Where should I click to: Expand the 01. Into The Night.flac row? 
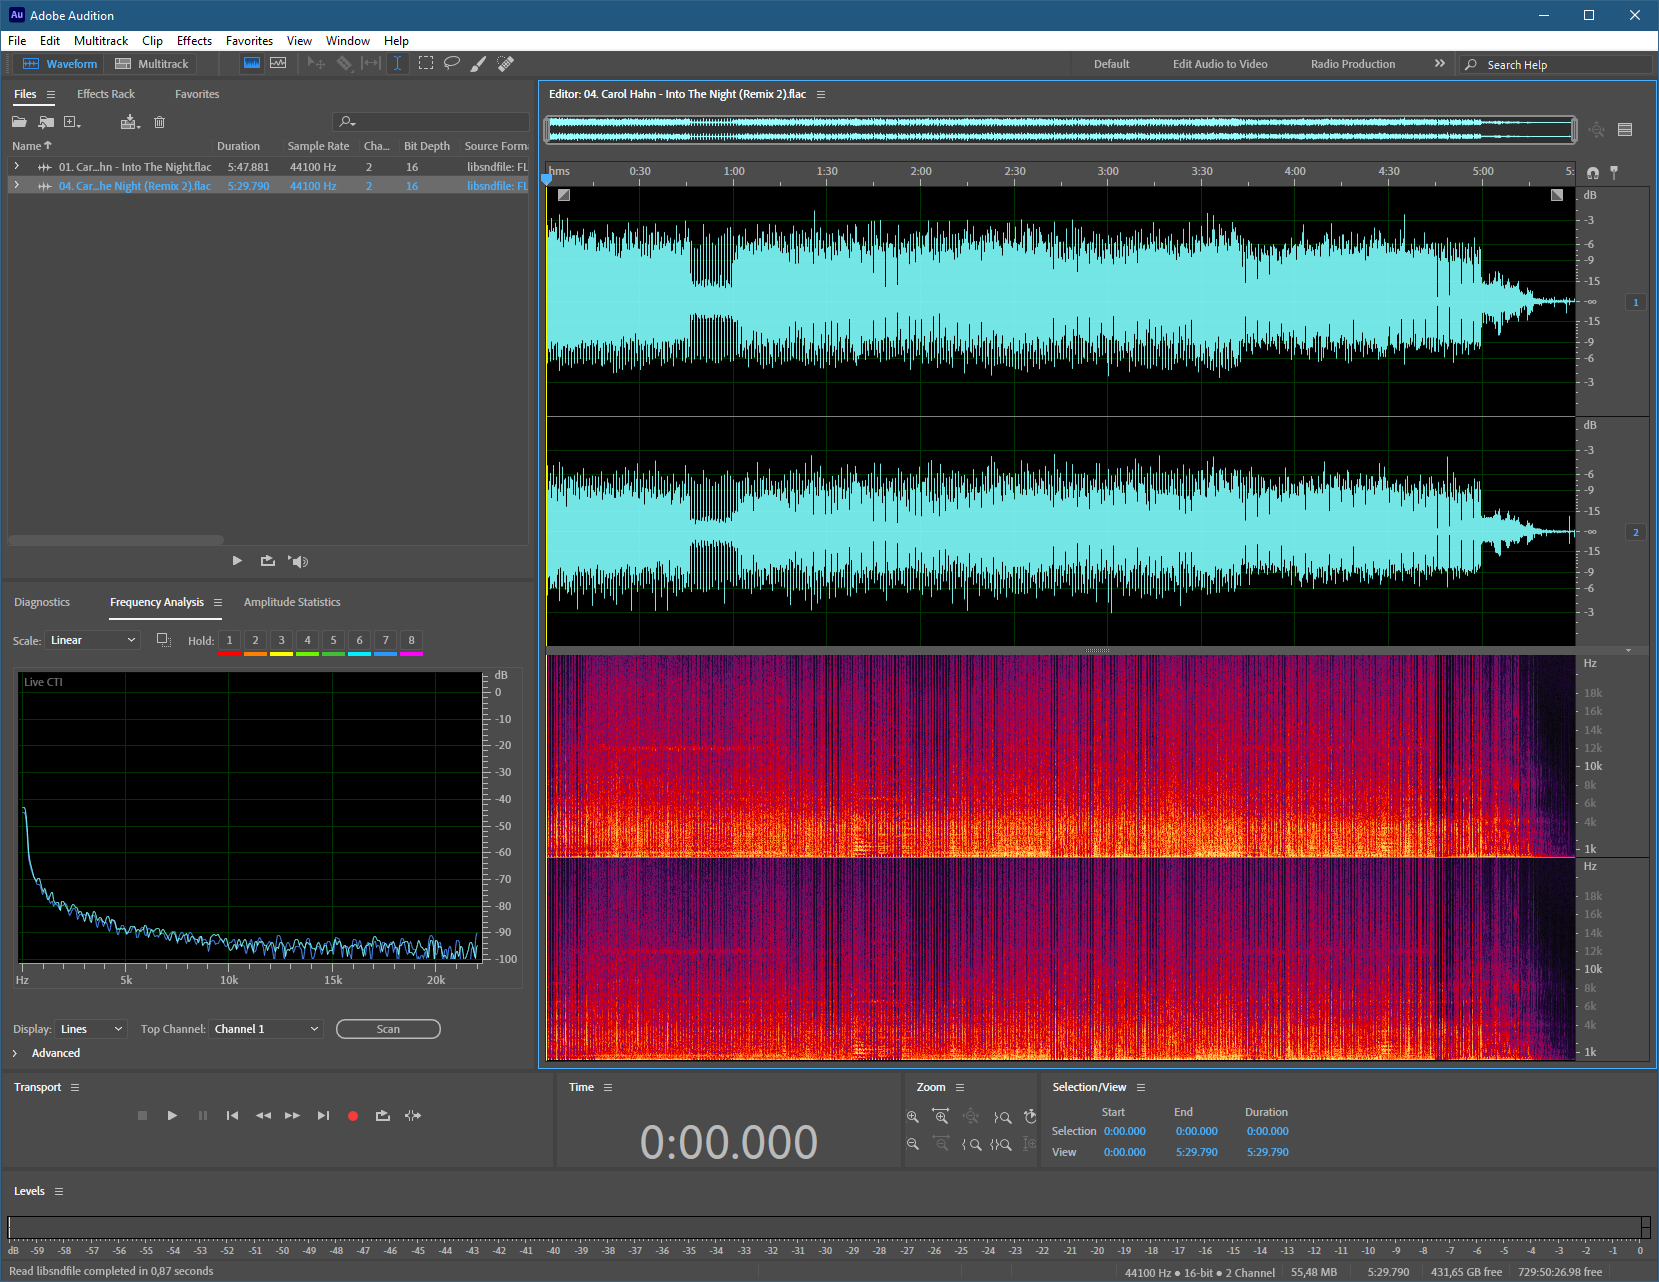tap(16, 167)
